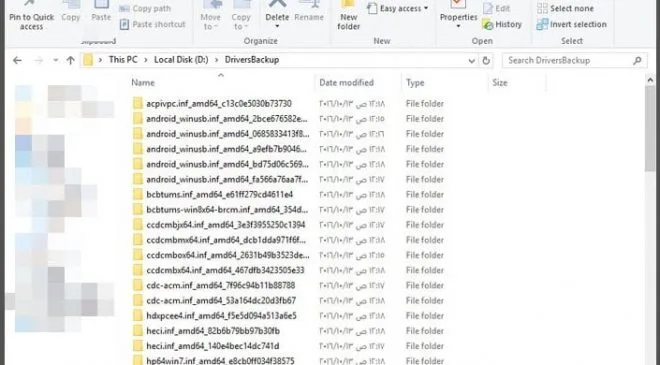This screenshot has height=365, width=660.
Task: Select android_winusb.inf_amd64_0685833413f8 folder
Action: point(228,134)
